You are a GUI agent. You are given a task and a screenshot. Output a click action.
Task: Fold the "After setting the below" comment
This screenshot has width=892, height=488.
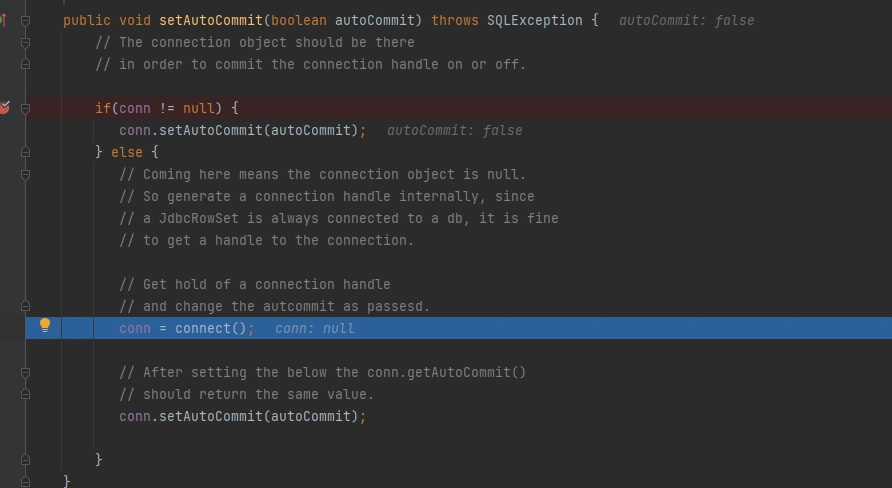point(26,372)
